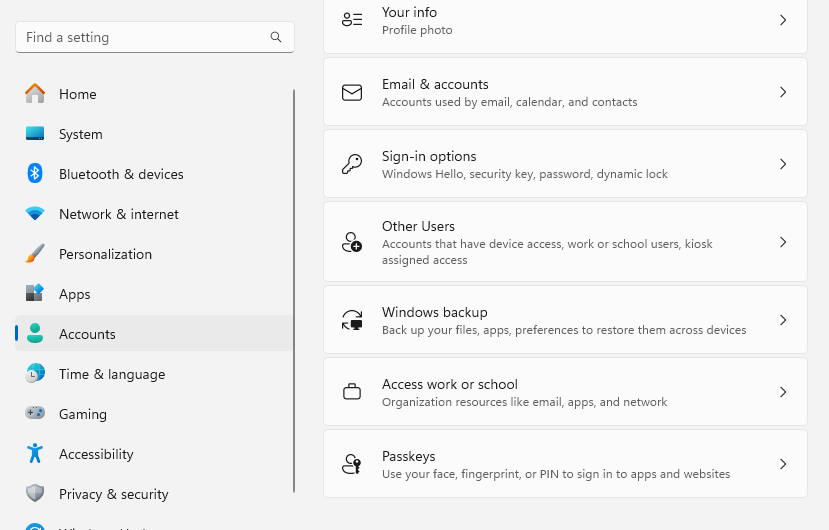Click the Accessibility figure icon
This screenshot has width=829, height=530.
pos(35,454)
